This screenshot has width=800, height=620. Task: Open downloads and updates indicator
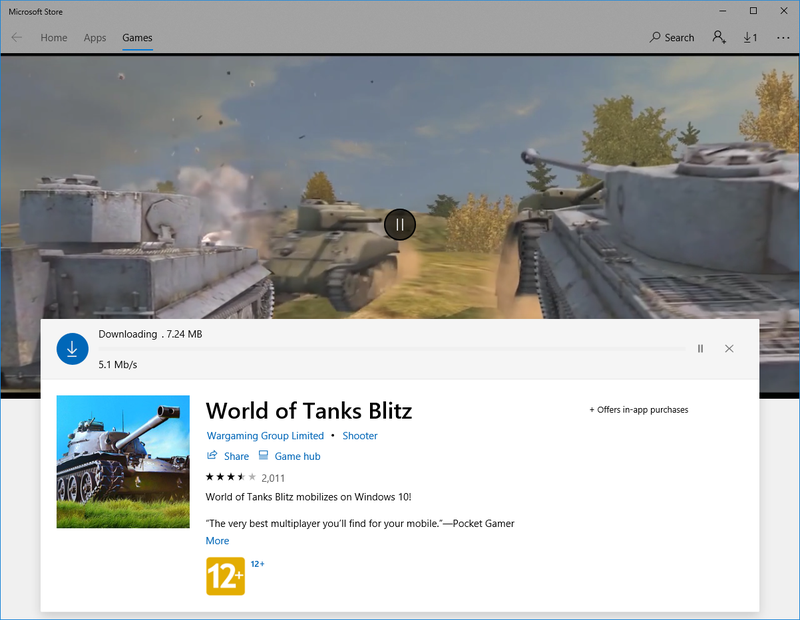[x=750, y=37]
